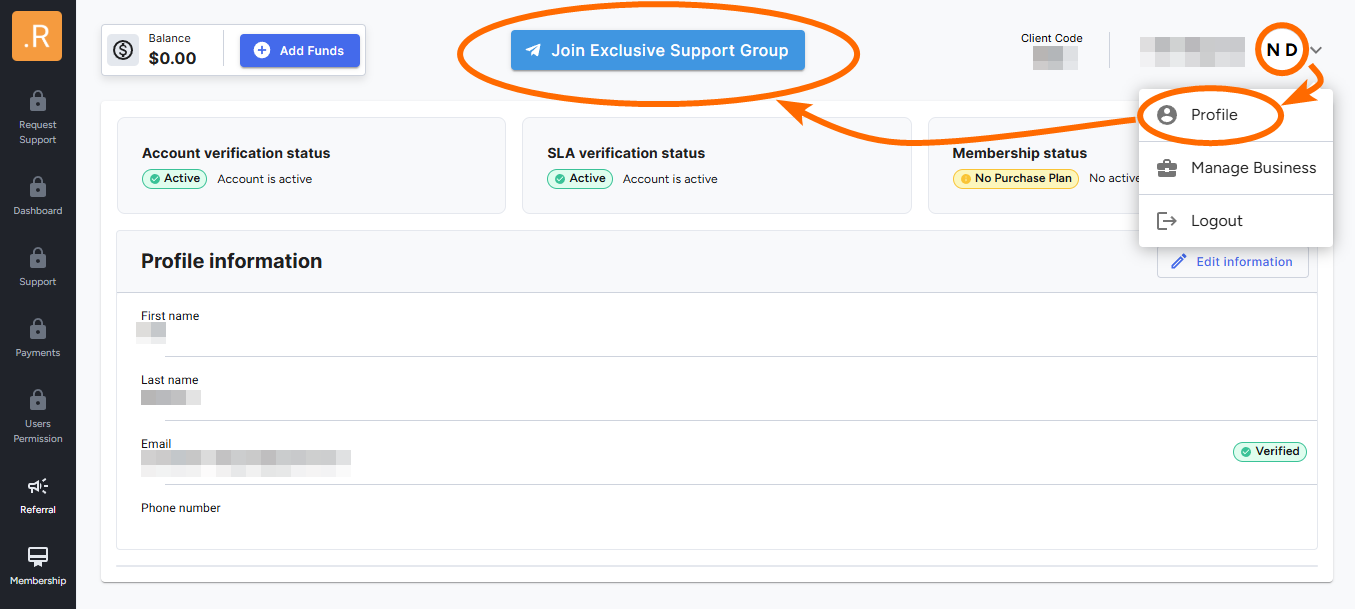Click the Membership status title

(1020, 153)
